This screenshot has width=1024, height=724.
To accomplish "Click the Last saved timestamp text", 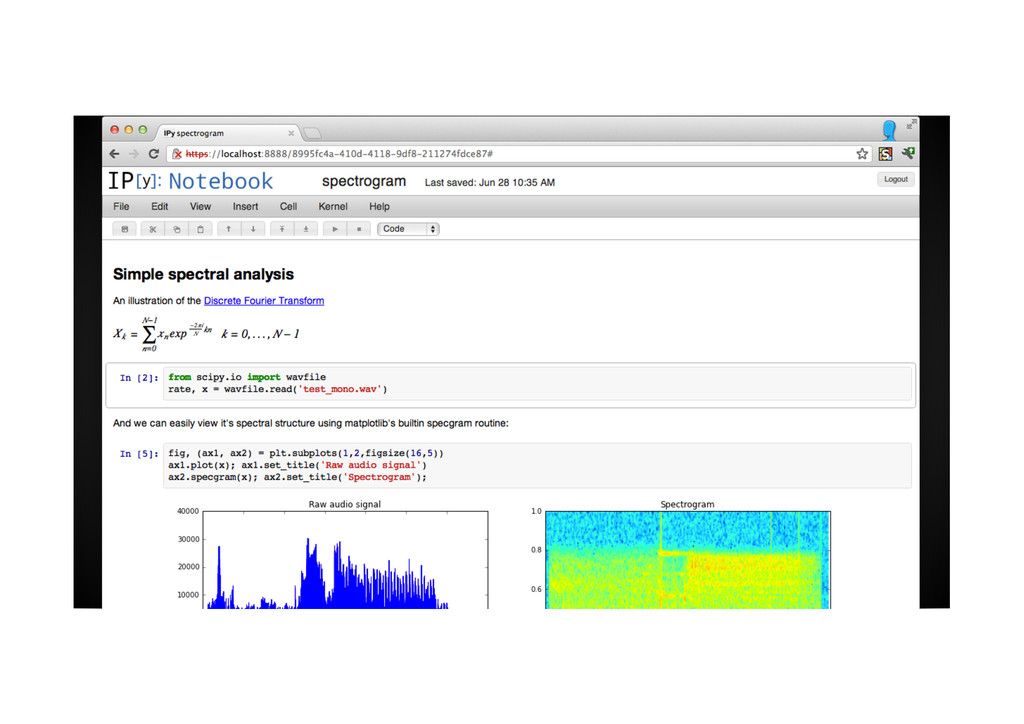I will [490, 183].
